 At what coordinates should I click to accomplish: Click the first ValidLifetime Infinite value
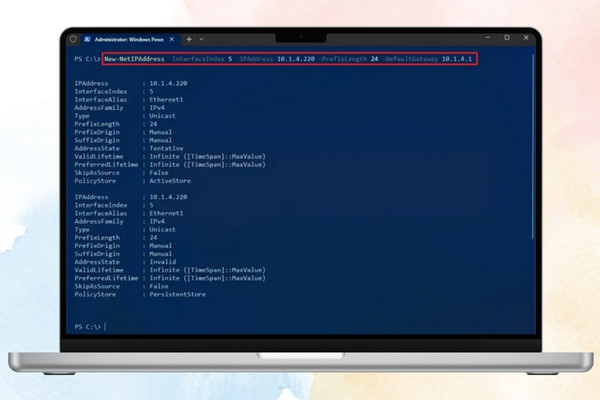[x=207, y=156]
